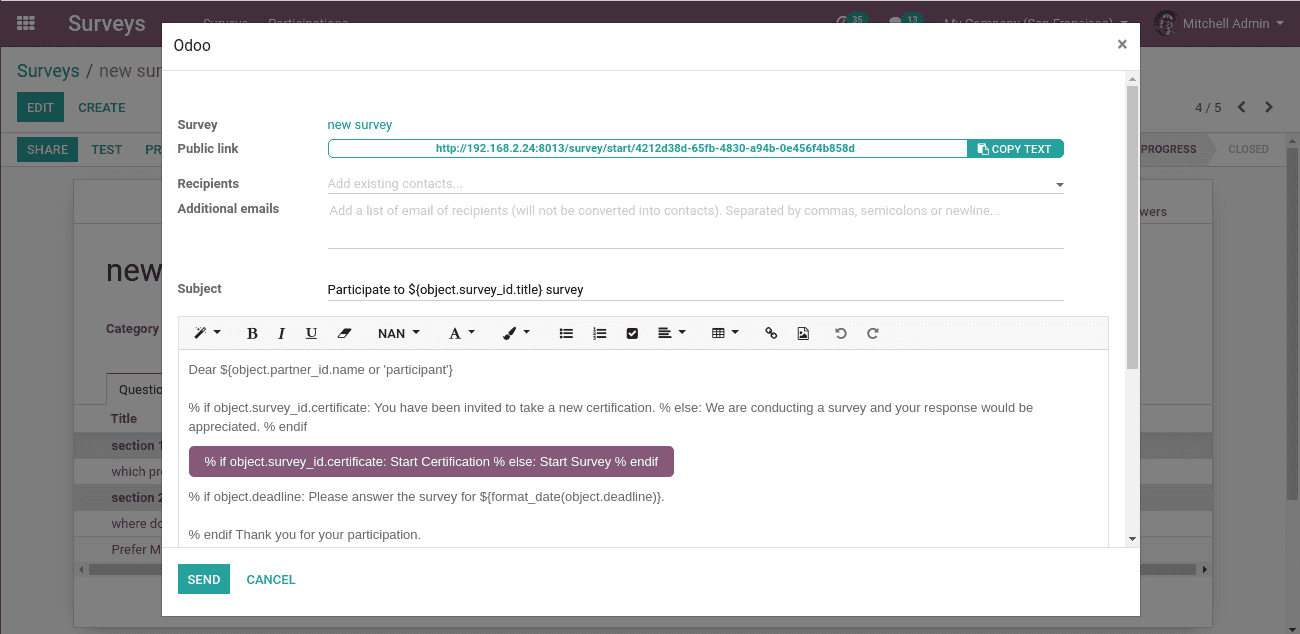Click the SEND button
Screen dimensions: 1300x634
click(204, 579)
